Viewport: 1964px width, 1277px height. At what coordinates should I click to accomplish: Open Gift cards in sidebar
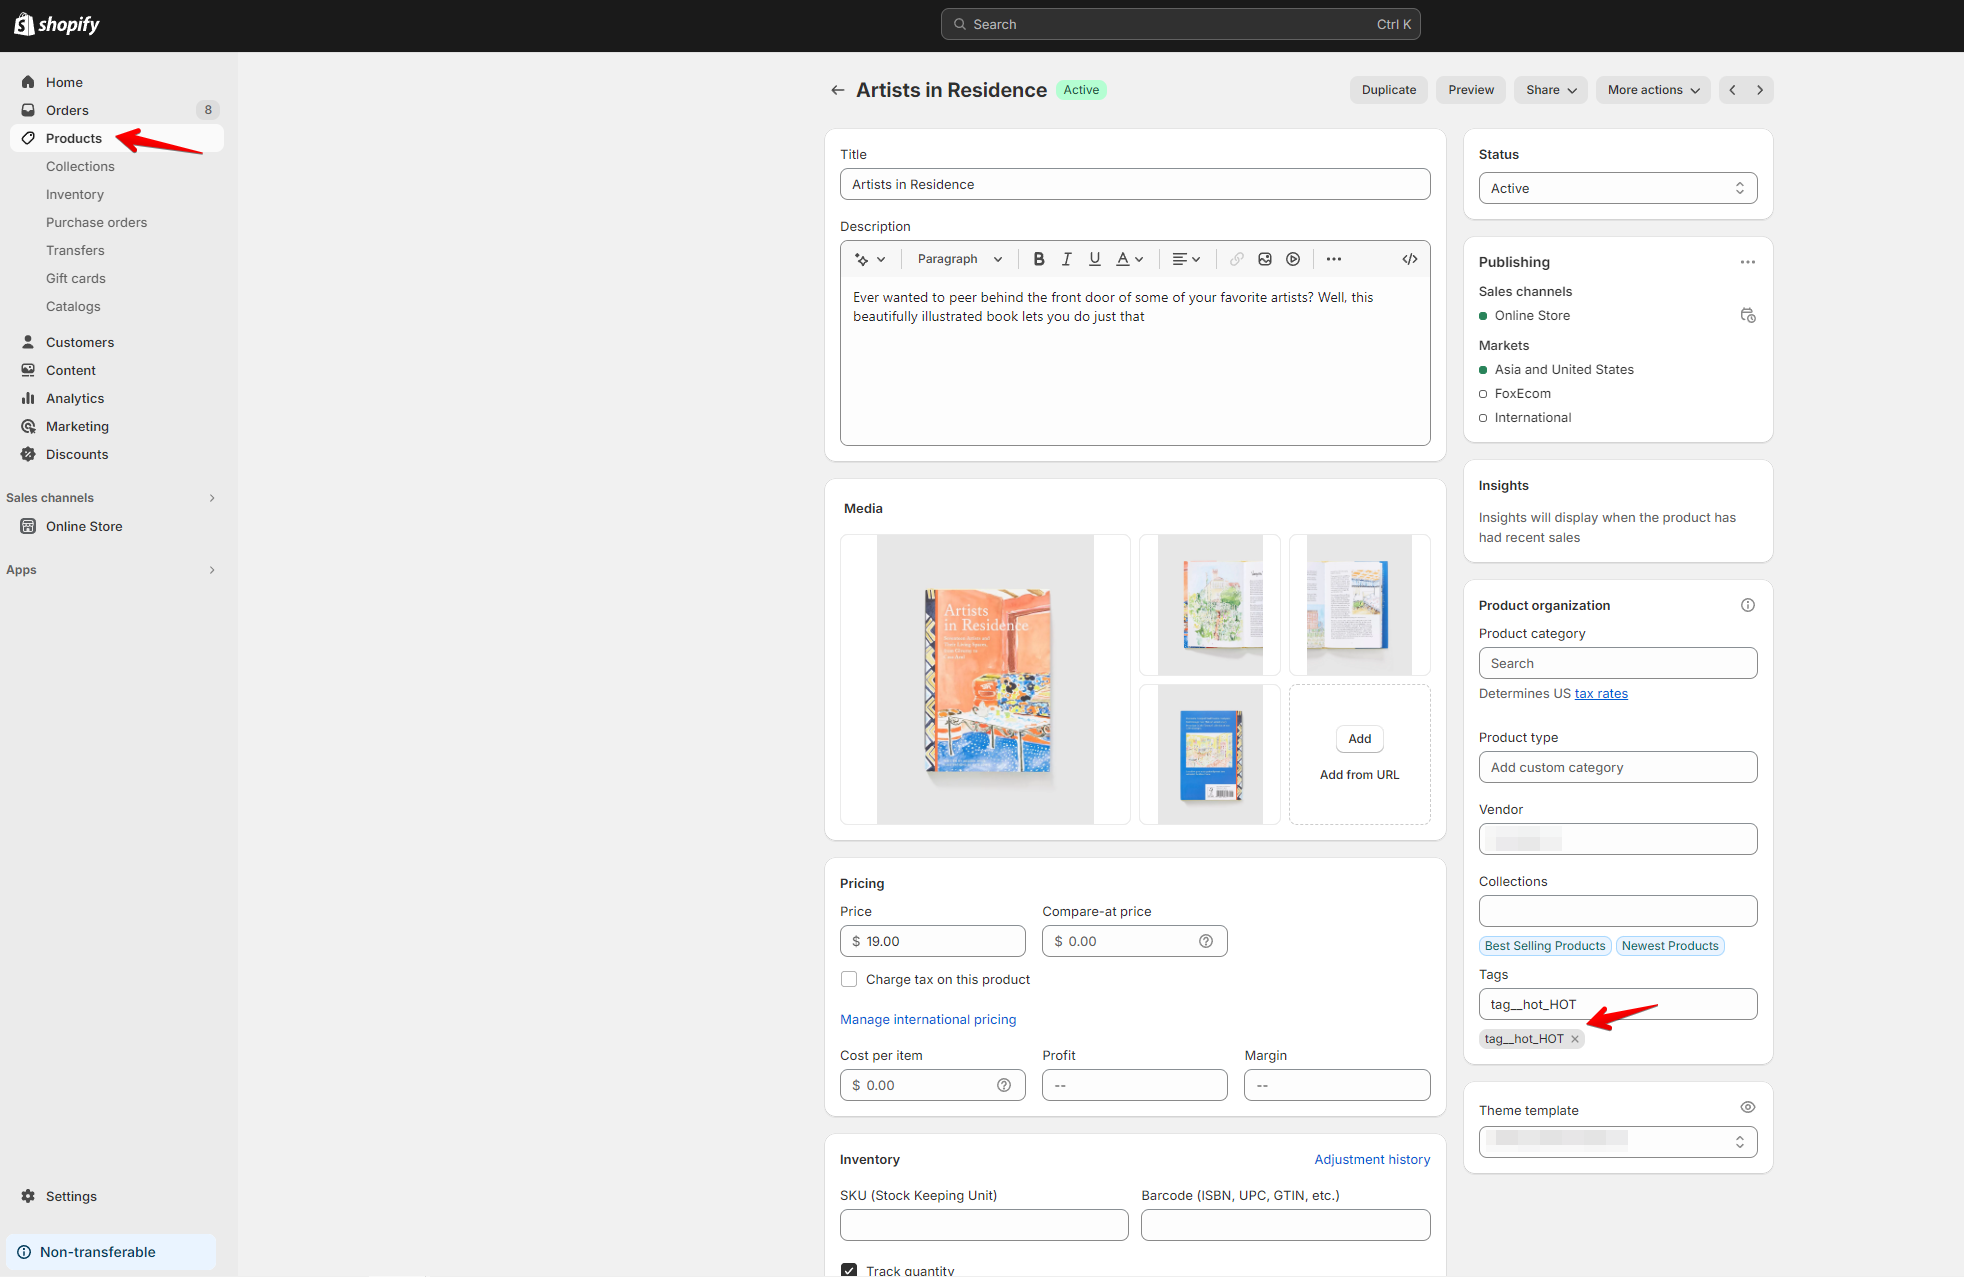[x=76, y=278]
